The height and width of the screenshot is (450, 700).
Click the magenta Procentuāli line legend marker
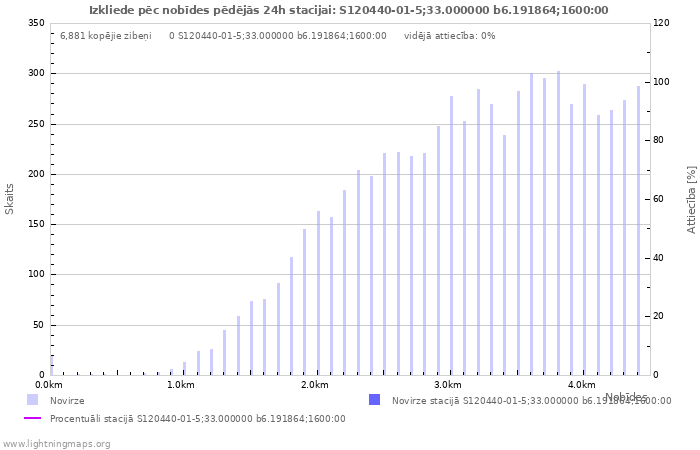[32, 419]
